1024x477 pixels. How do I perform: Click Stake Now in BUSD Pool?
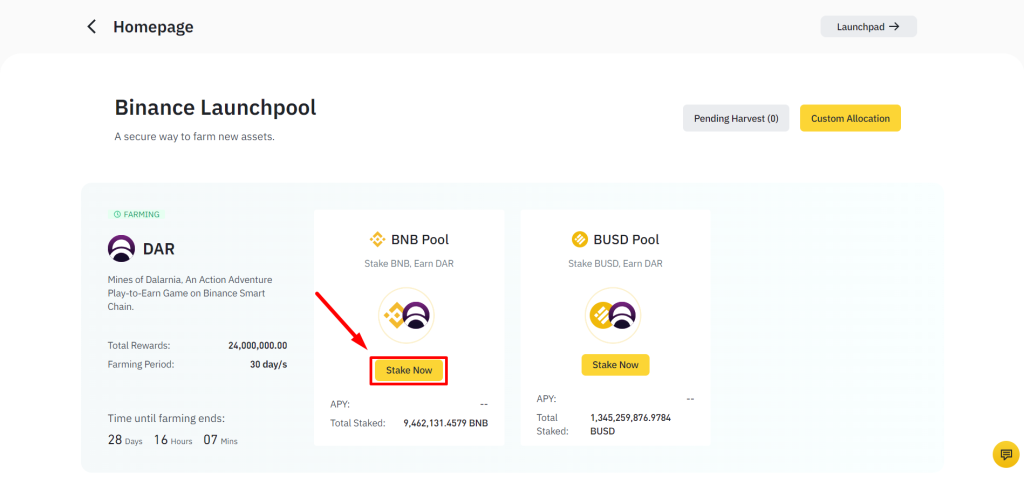(x=615, y=365)
